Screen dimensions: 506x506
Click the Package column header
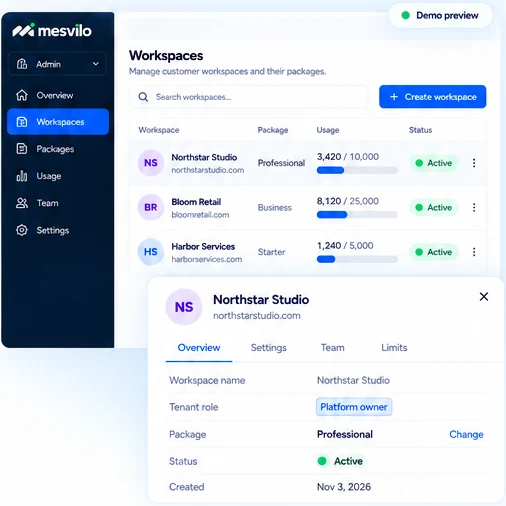pyautogui.click(x=273, y=130)
